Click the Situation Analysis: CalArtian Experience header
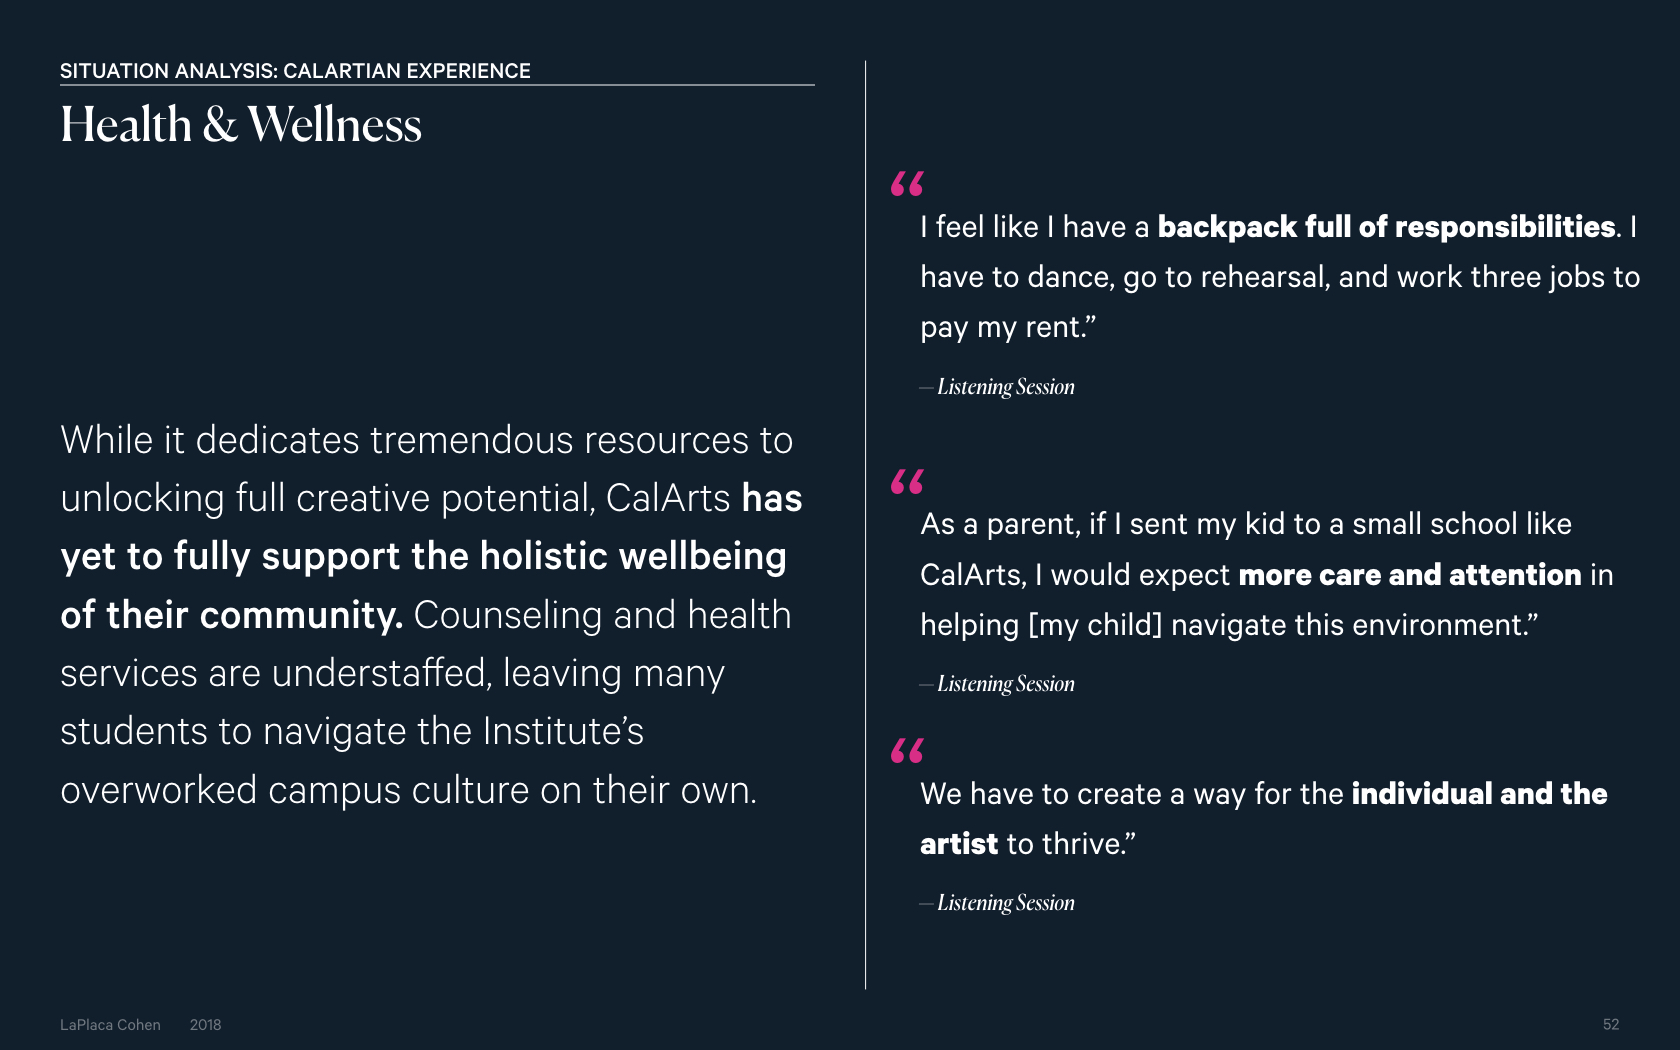 [295, 71]
